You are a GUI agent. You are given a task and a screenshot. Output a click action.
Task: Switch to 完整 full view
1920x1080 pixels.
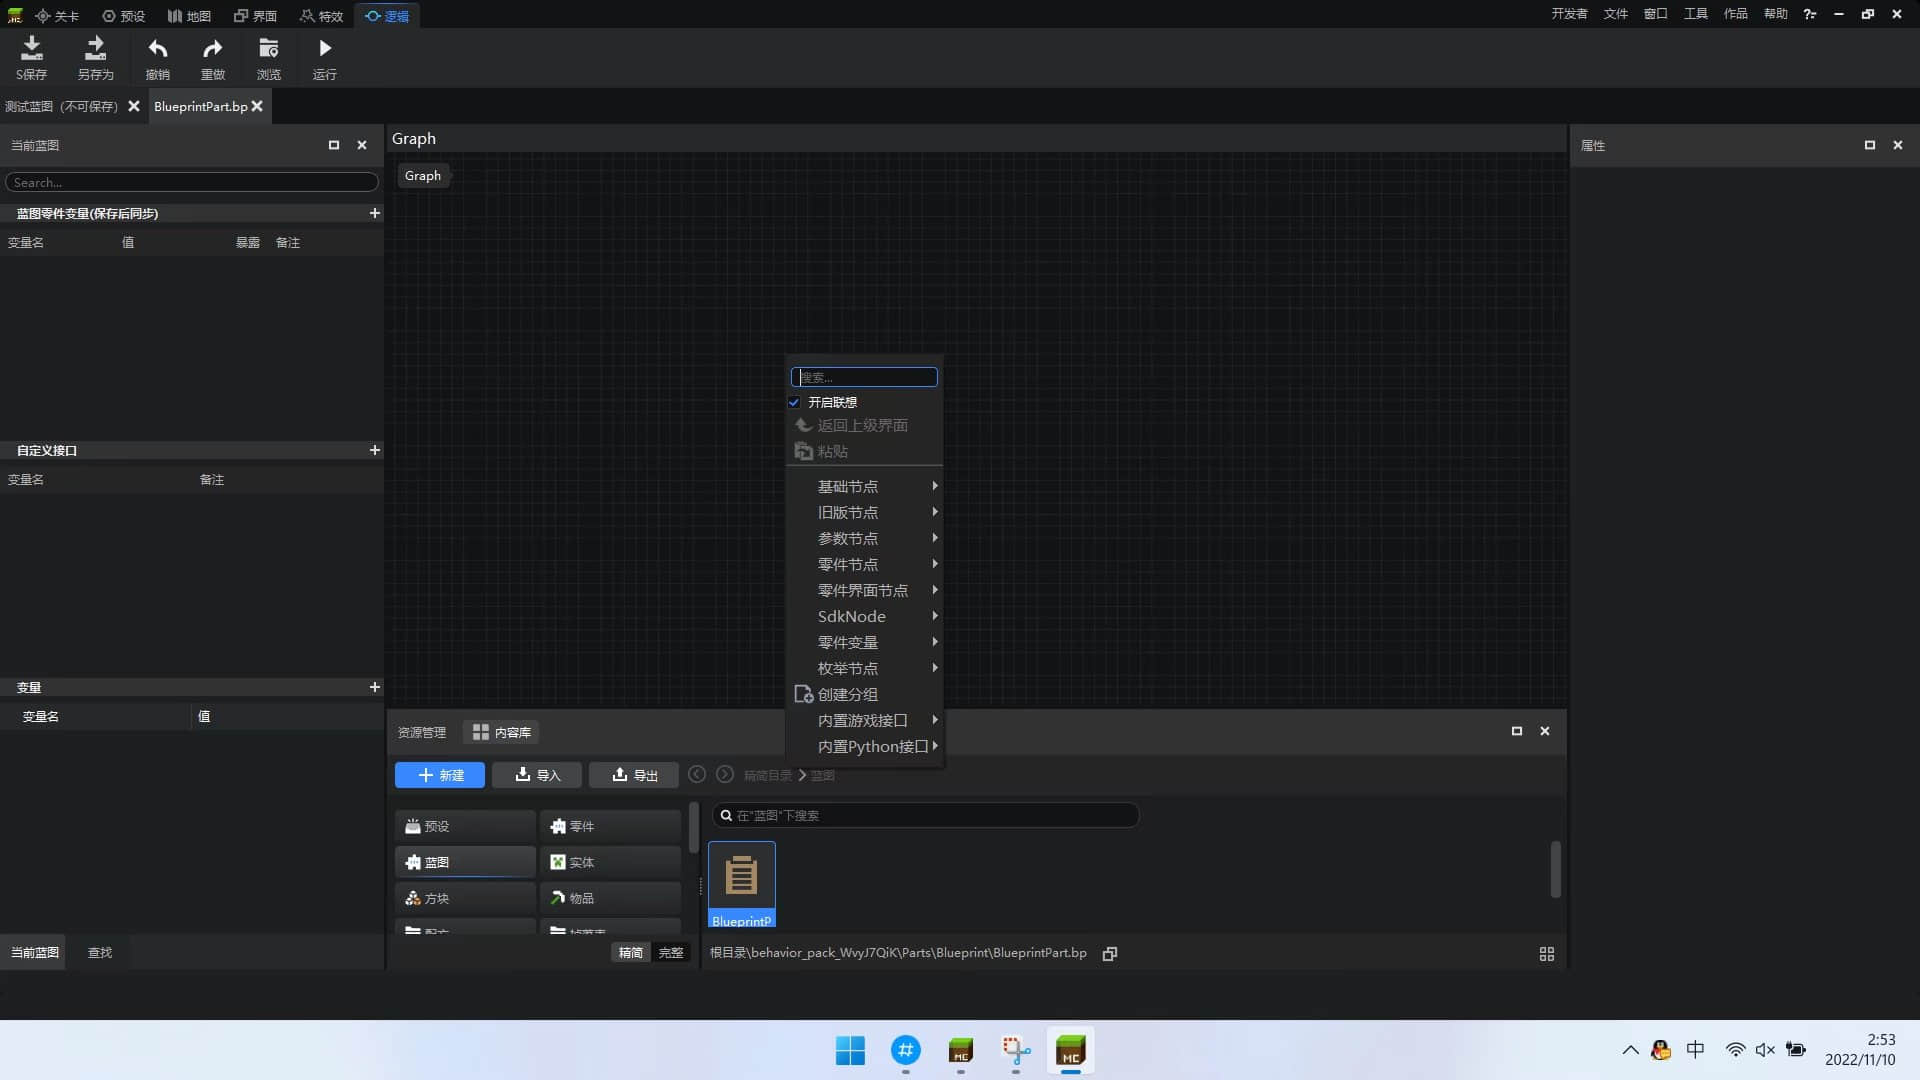(x=671, y=953)
